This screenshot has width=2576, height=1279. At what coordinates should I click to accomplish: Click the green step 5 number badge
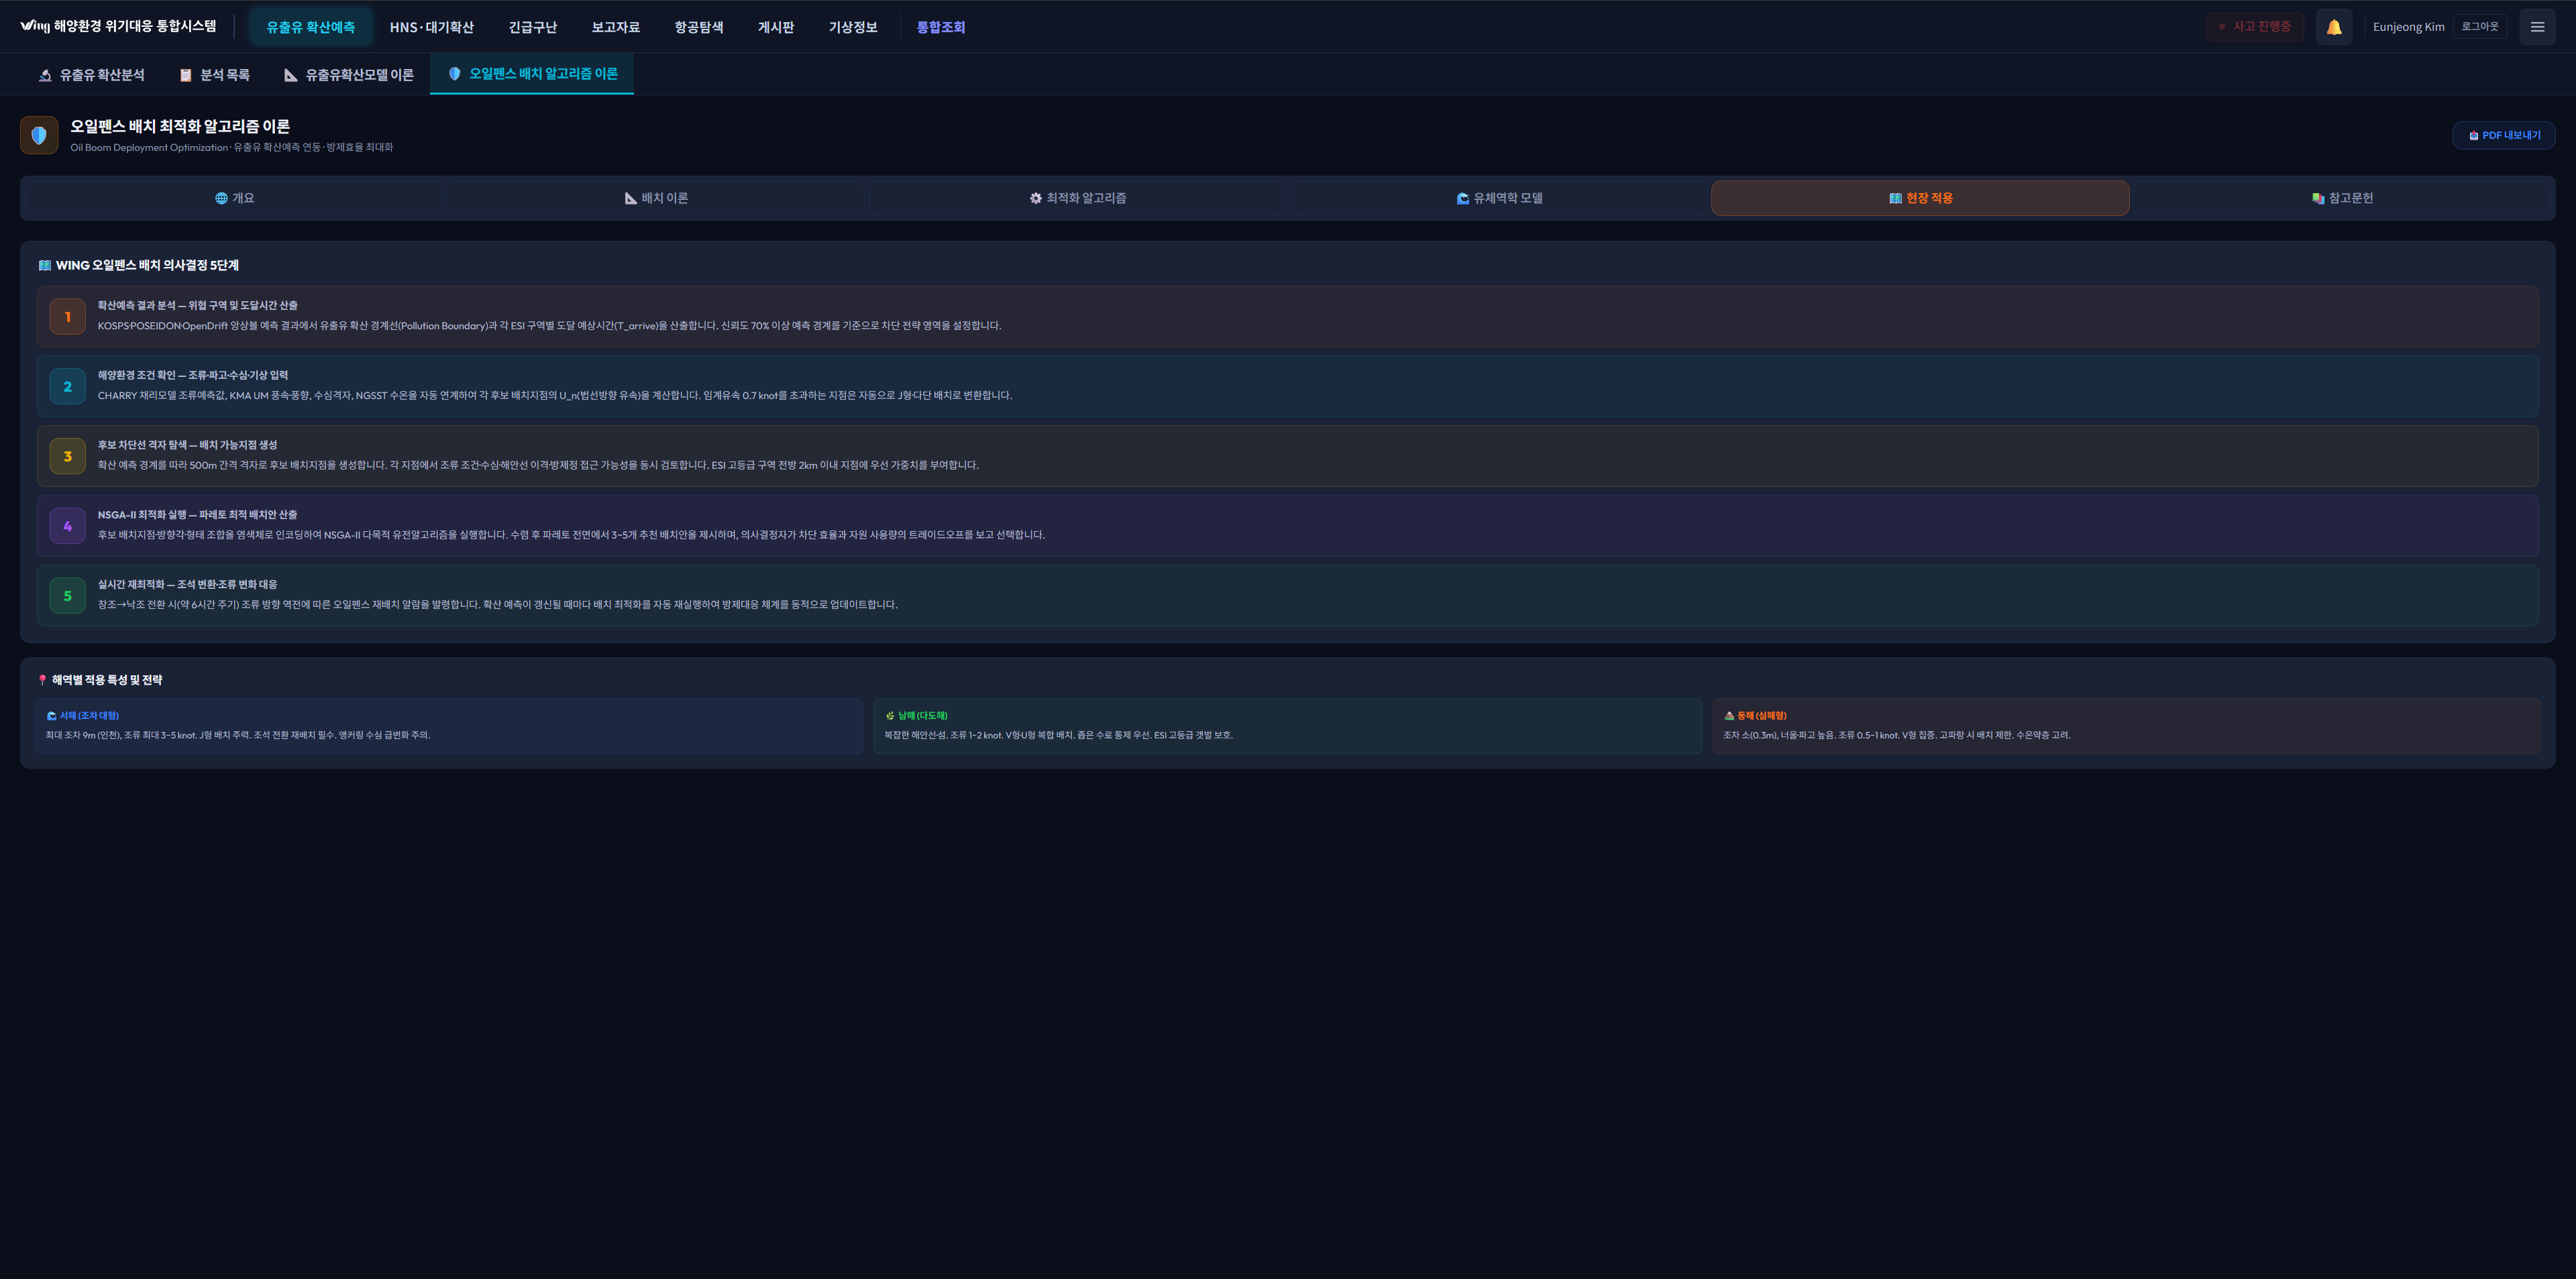(67, 596)
